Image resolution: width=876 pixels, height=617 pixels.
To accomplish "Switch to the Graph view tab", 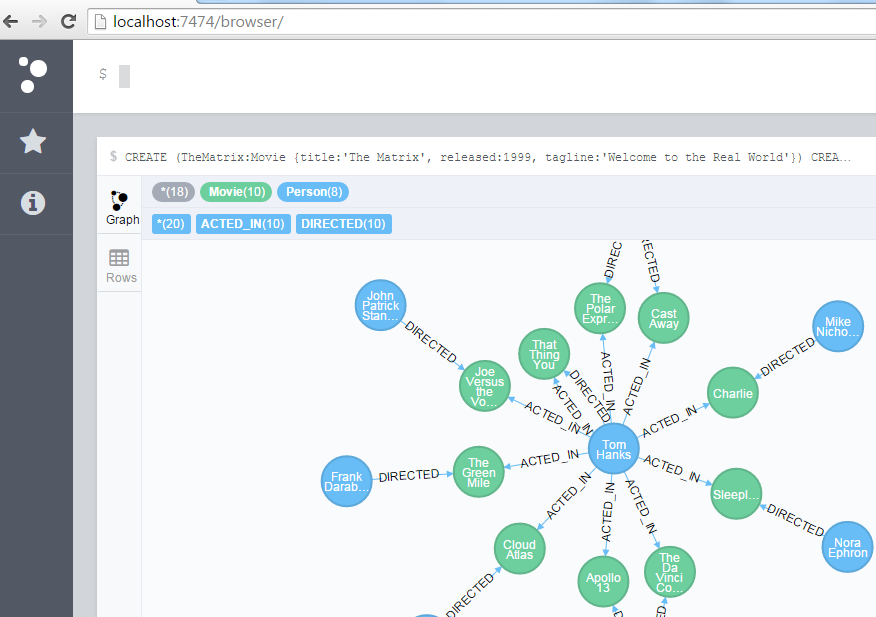I will click(120, 207).
